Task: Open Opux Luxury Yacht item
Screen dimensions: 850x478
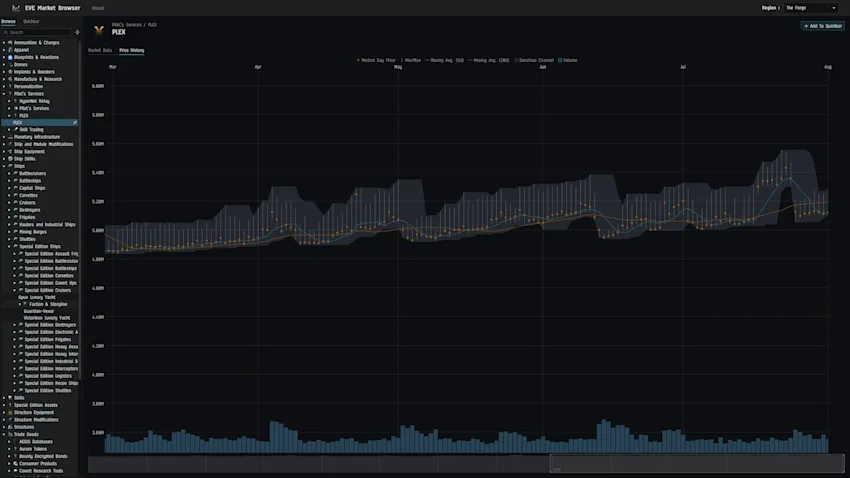Action: [37, 298]
